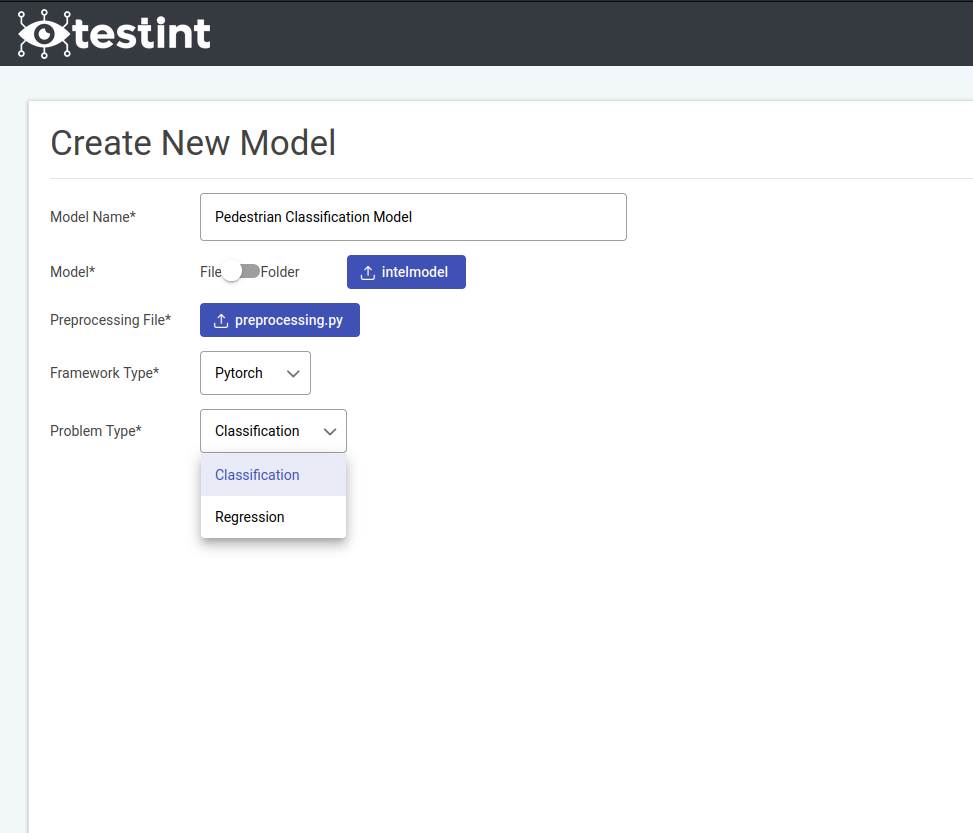Click the Create New Model heading
973x833 pixels.
pos(193,143)
